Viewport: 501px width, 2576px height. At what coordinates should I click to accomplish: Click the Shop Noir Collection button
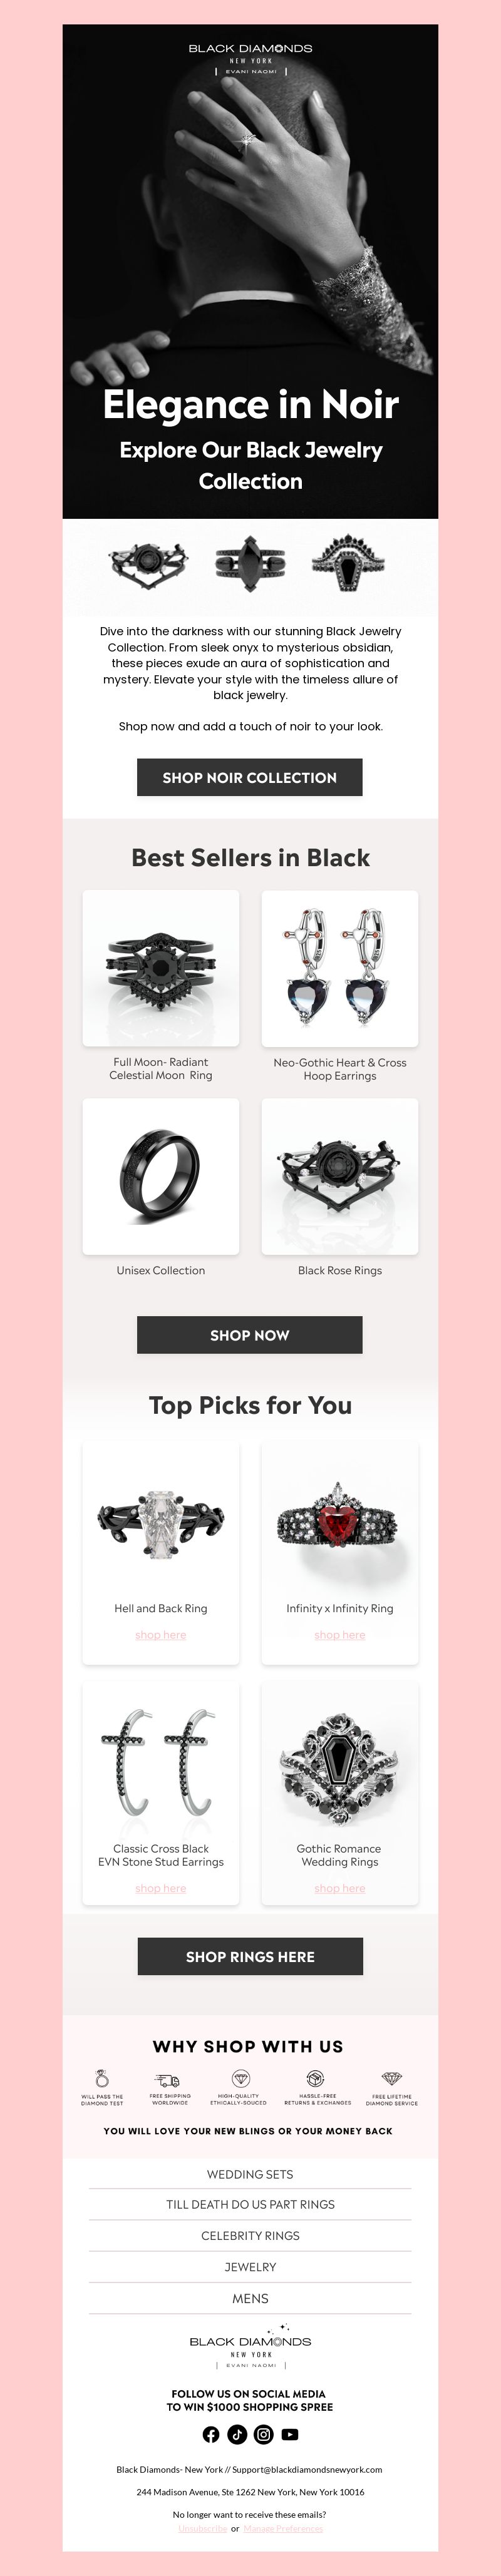coord(250,777)
